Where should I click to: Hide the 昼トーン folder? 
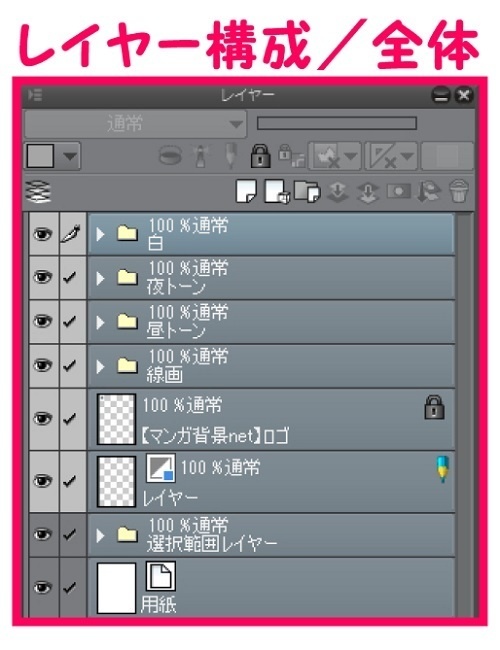tap(43, 321)
